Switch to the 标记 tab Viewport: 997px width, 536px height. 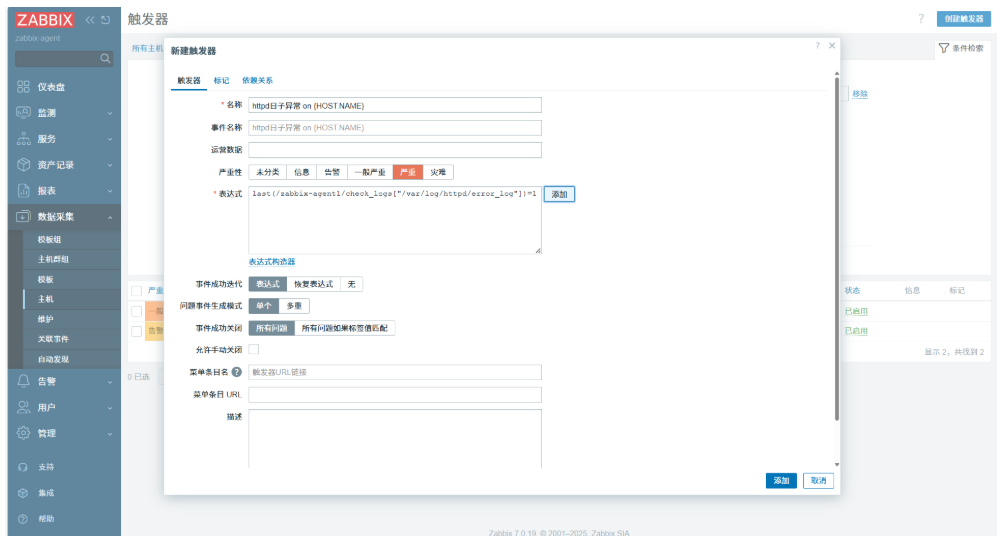coord(221,81)
